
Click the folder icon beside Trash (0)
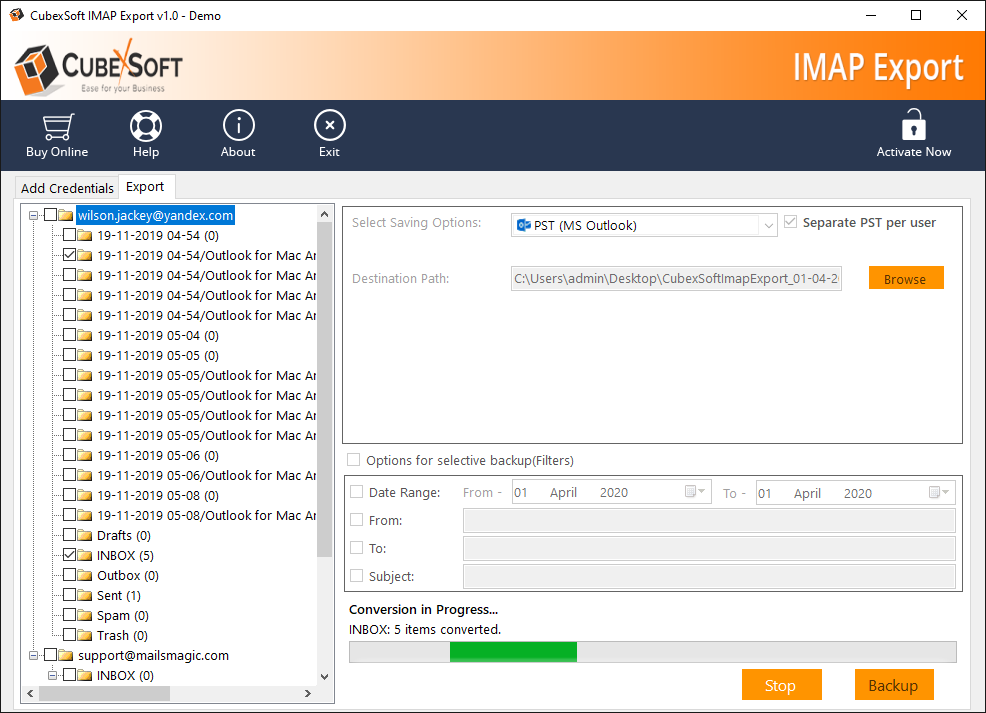[x=85, y=636]
